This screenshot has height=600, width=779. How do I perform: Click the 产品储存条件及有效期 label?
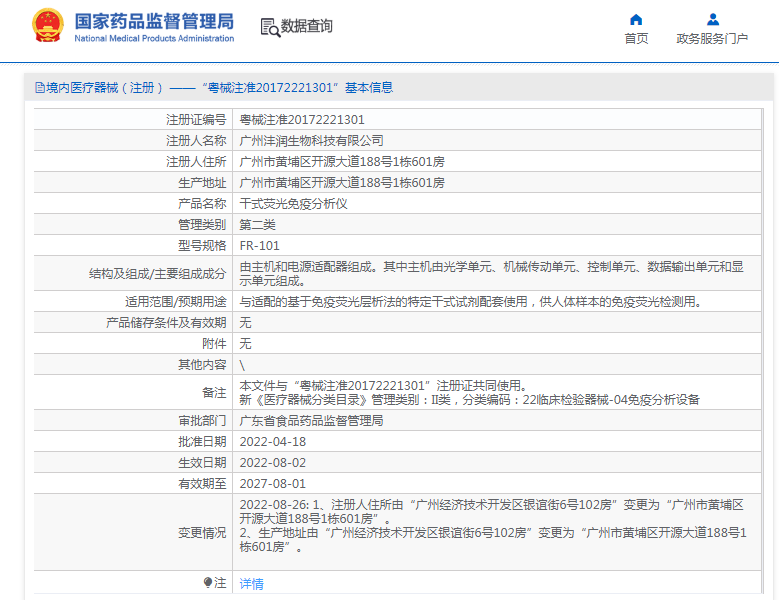(x=166, y=323)
